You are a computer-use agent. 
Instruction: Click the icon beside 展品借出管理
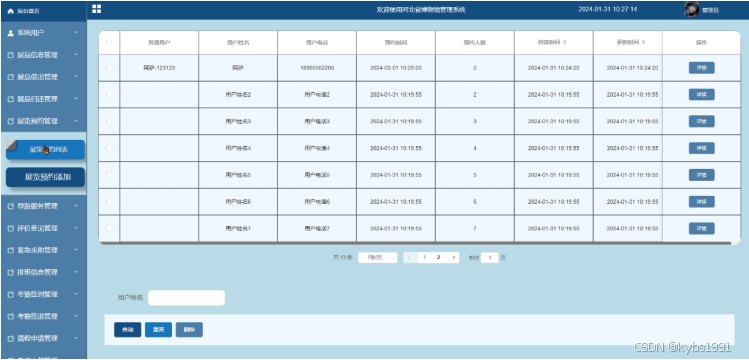tap(11, 77)
